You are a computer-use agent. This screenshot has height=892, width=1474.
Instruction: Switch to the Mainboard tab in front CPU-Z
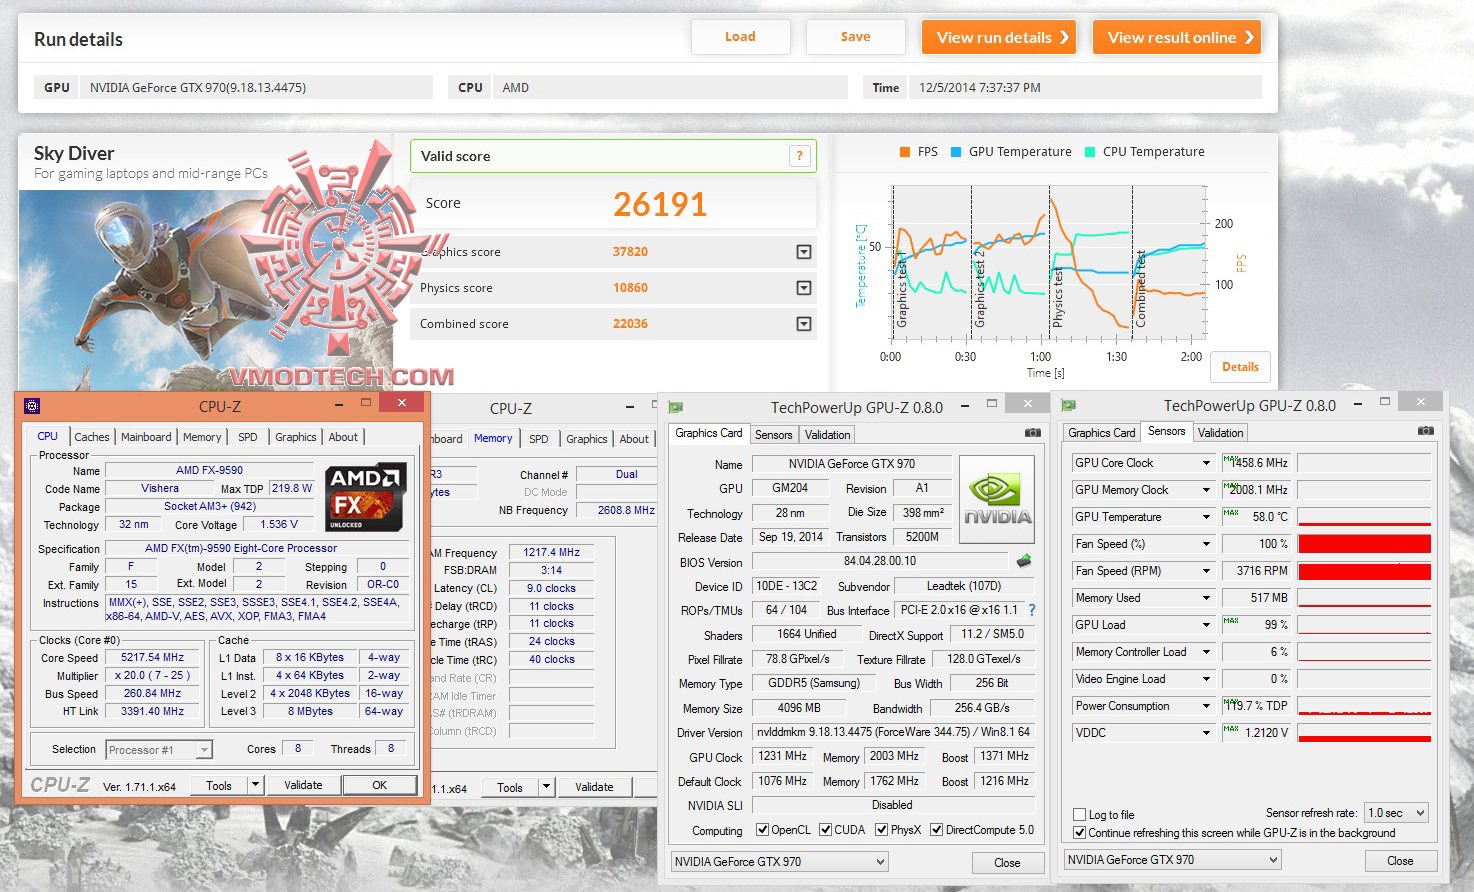[146, 437]
